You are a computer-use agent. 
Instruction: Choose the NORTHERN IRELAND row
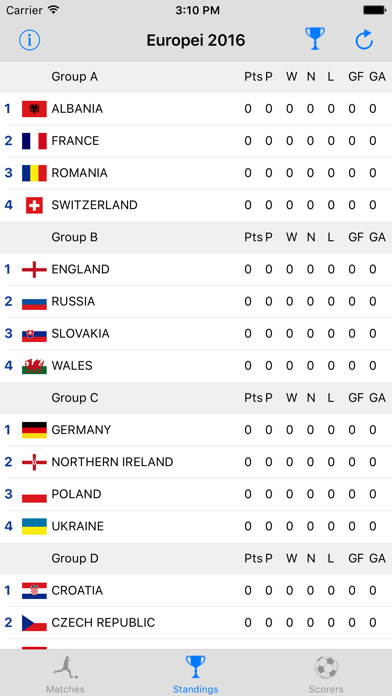pos(196,462)
